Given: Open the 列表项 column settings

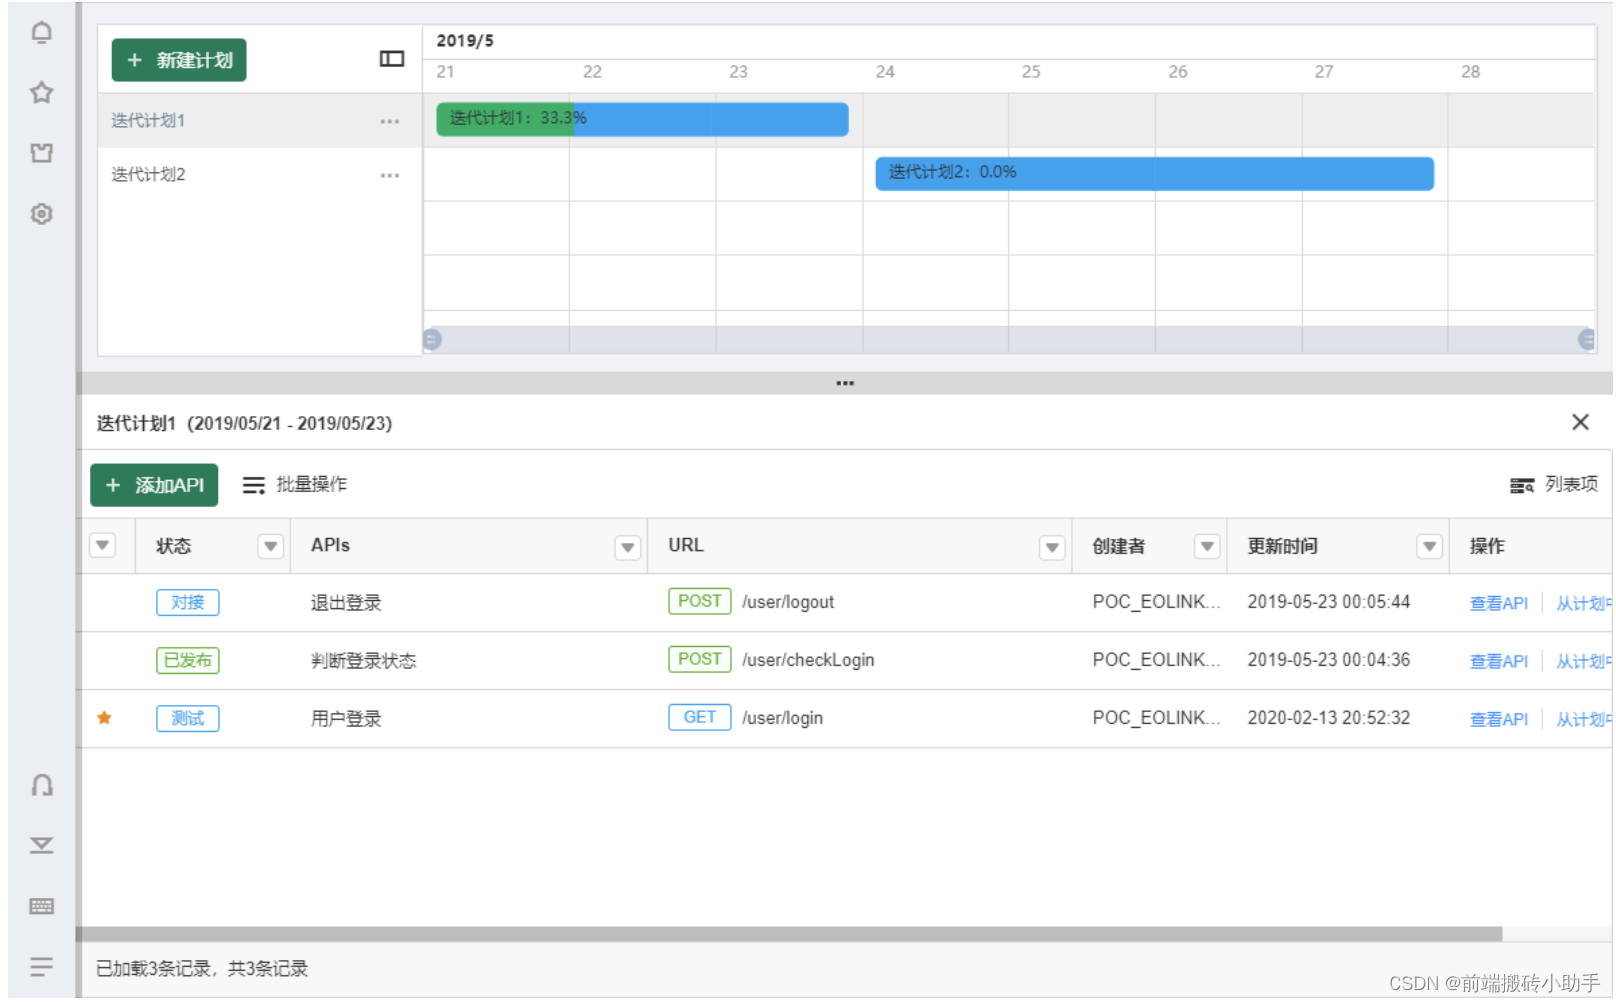Looking at the screenshot, I should pyautogui.click(x=1554, y=485).
